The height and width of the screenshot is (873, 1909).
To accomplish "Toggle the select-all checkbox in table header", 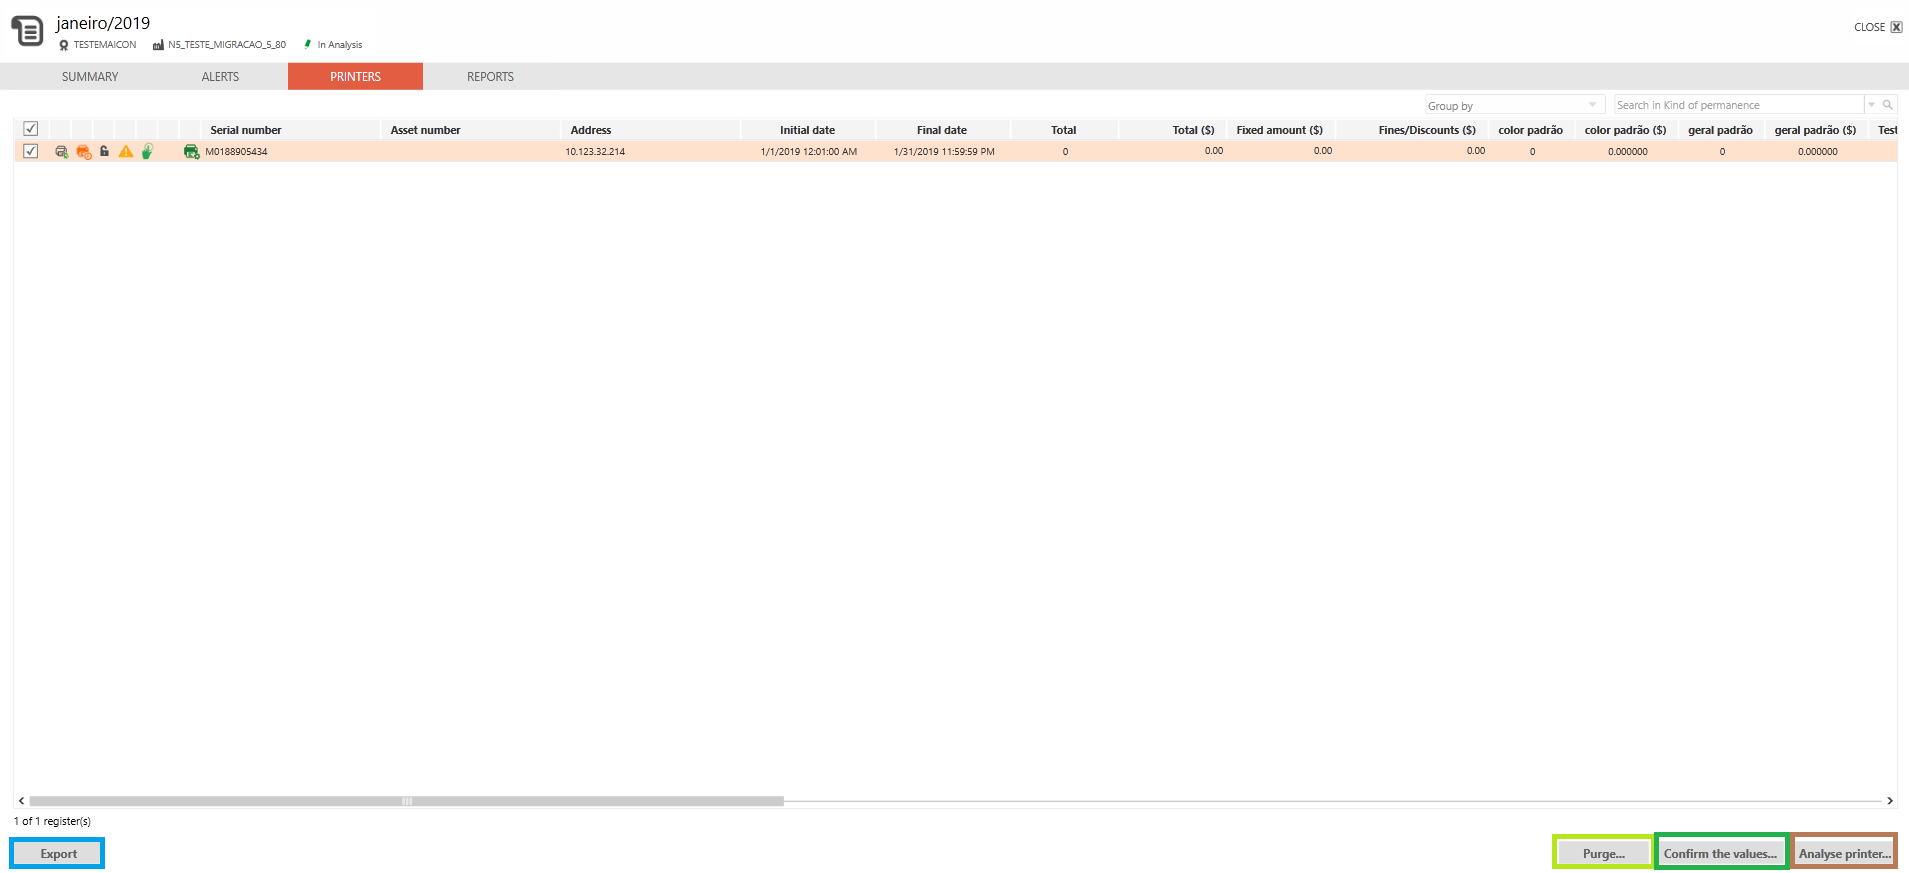I will click(x=31, y=129).
